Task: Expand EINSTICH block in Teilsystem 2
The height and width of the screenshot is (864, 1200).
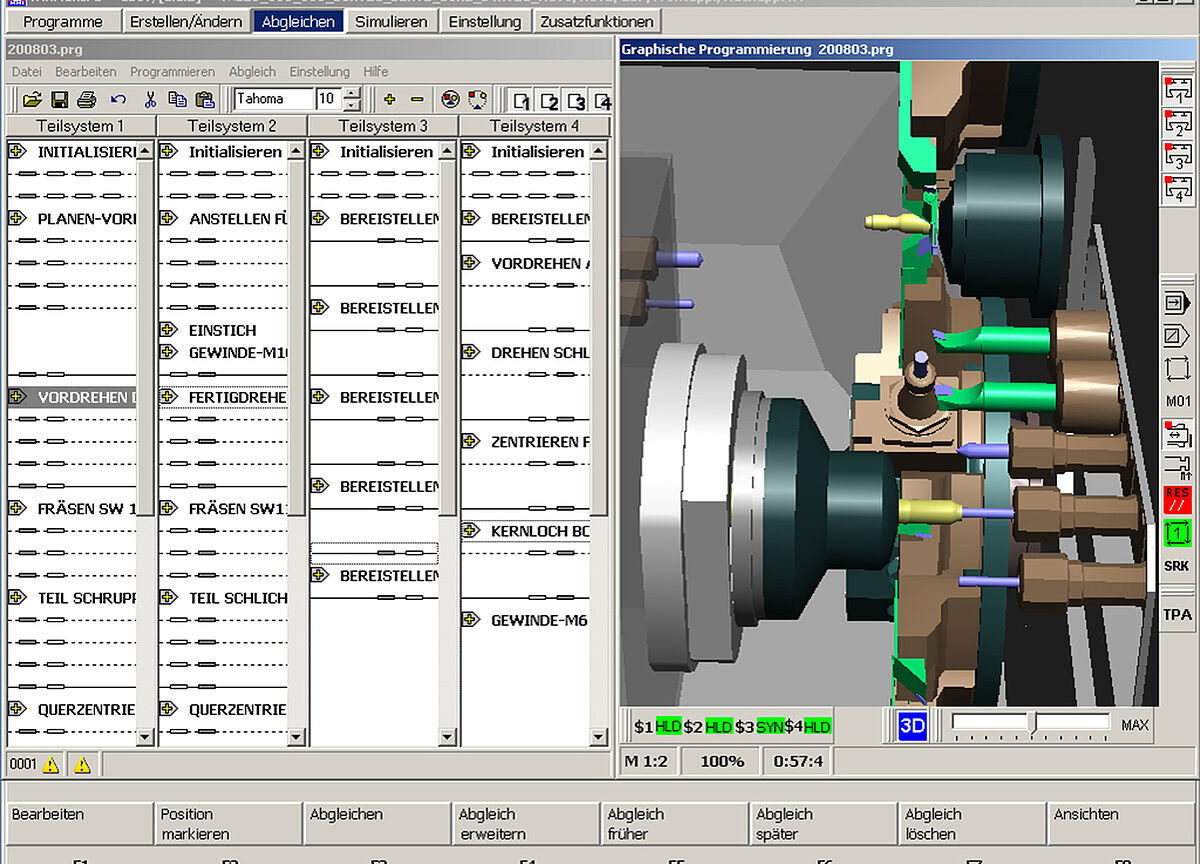Action: tap(168, 330)
